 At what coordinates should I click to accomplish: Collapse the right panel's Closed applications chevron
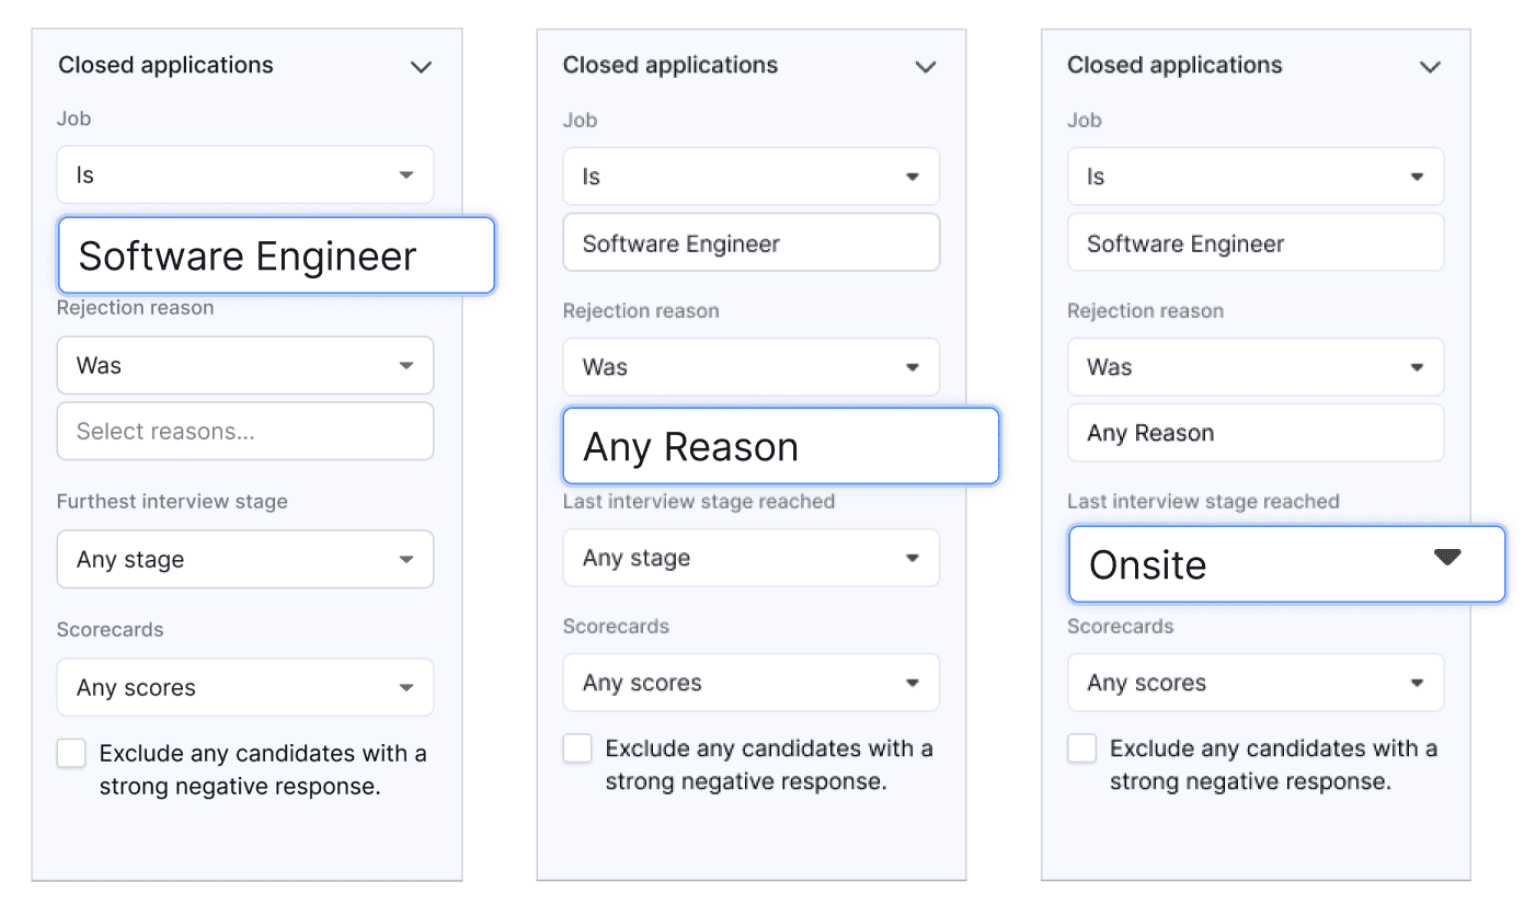tap(1430, 67)
